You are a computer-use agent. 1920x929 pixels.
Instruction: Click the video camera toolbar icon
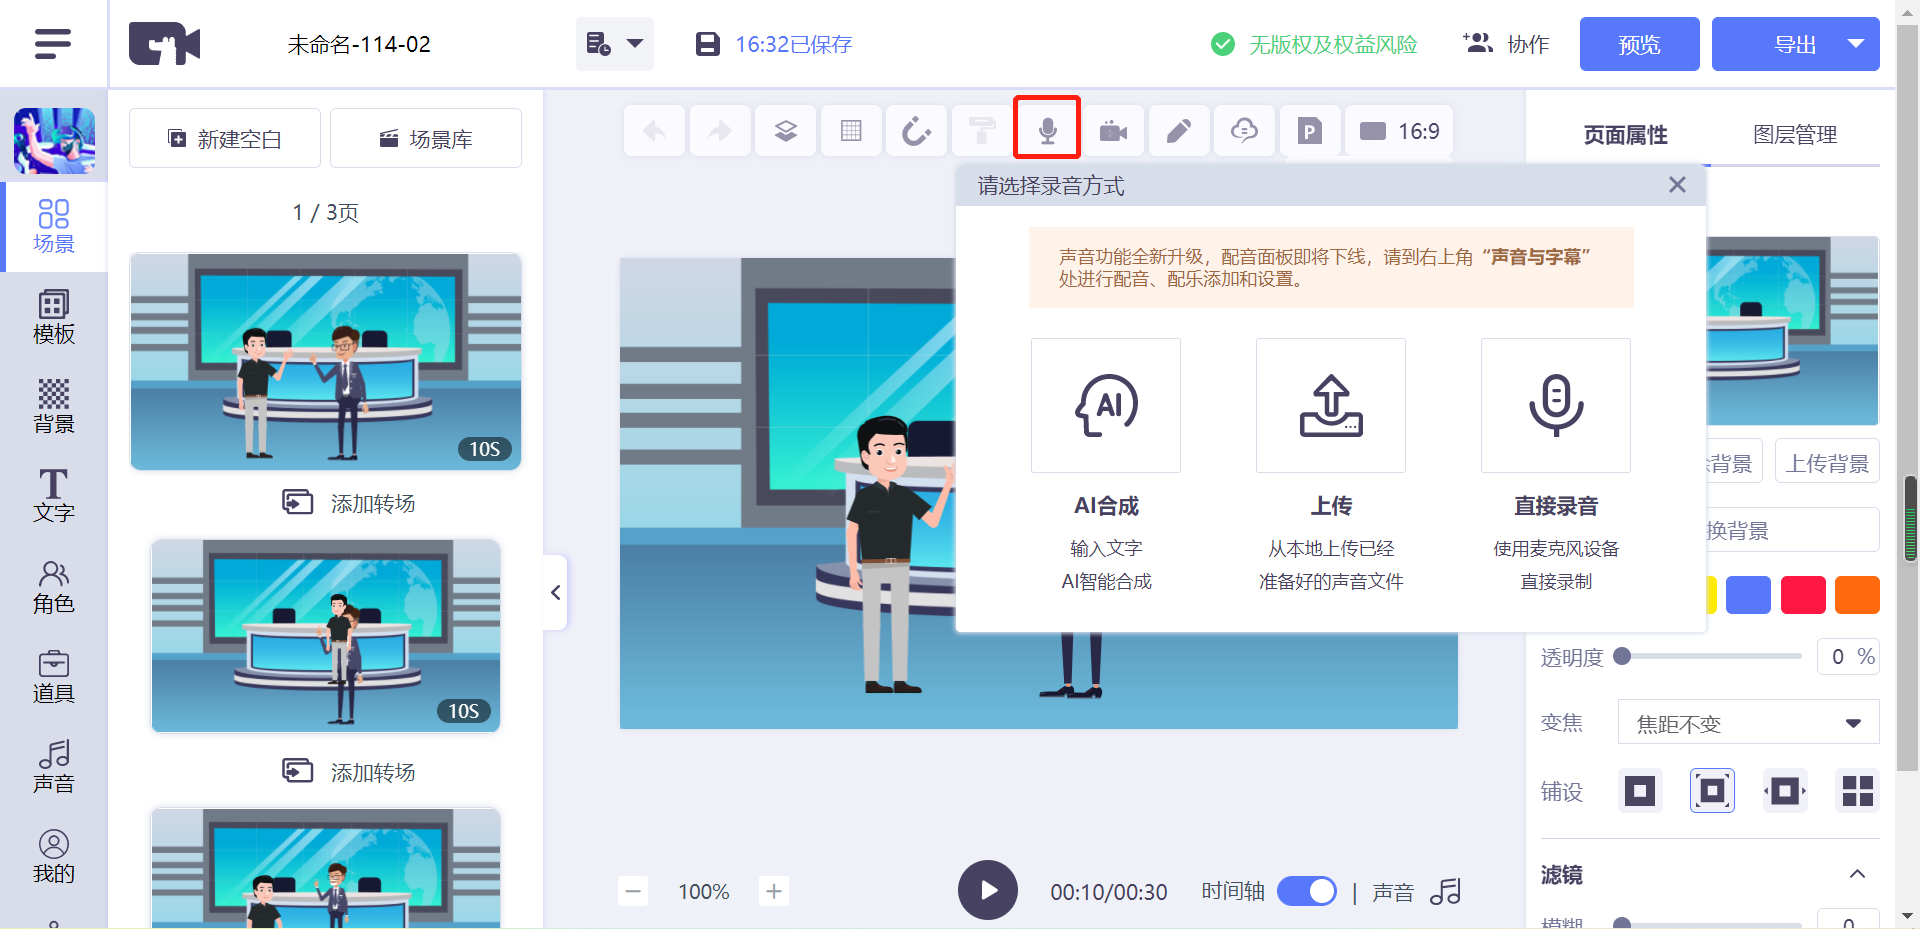[1113, 131]
